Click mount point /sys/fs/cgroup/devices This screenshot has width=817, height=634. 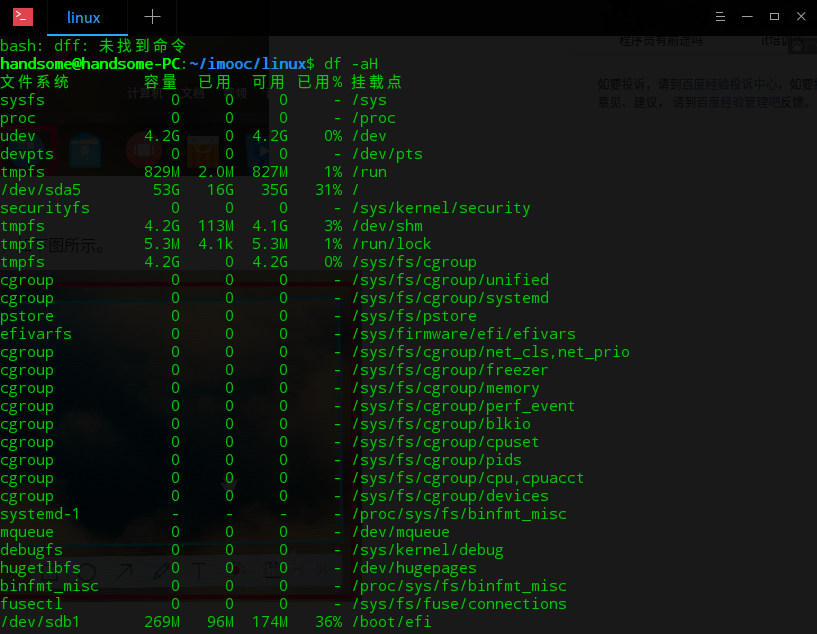coord(450,496)
